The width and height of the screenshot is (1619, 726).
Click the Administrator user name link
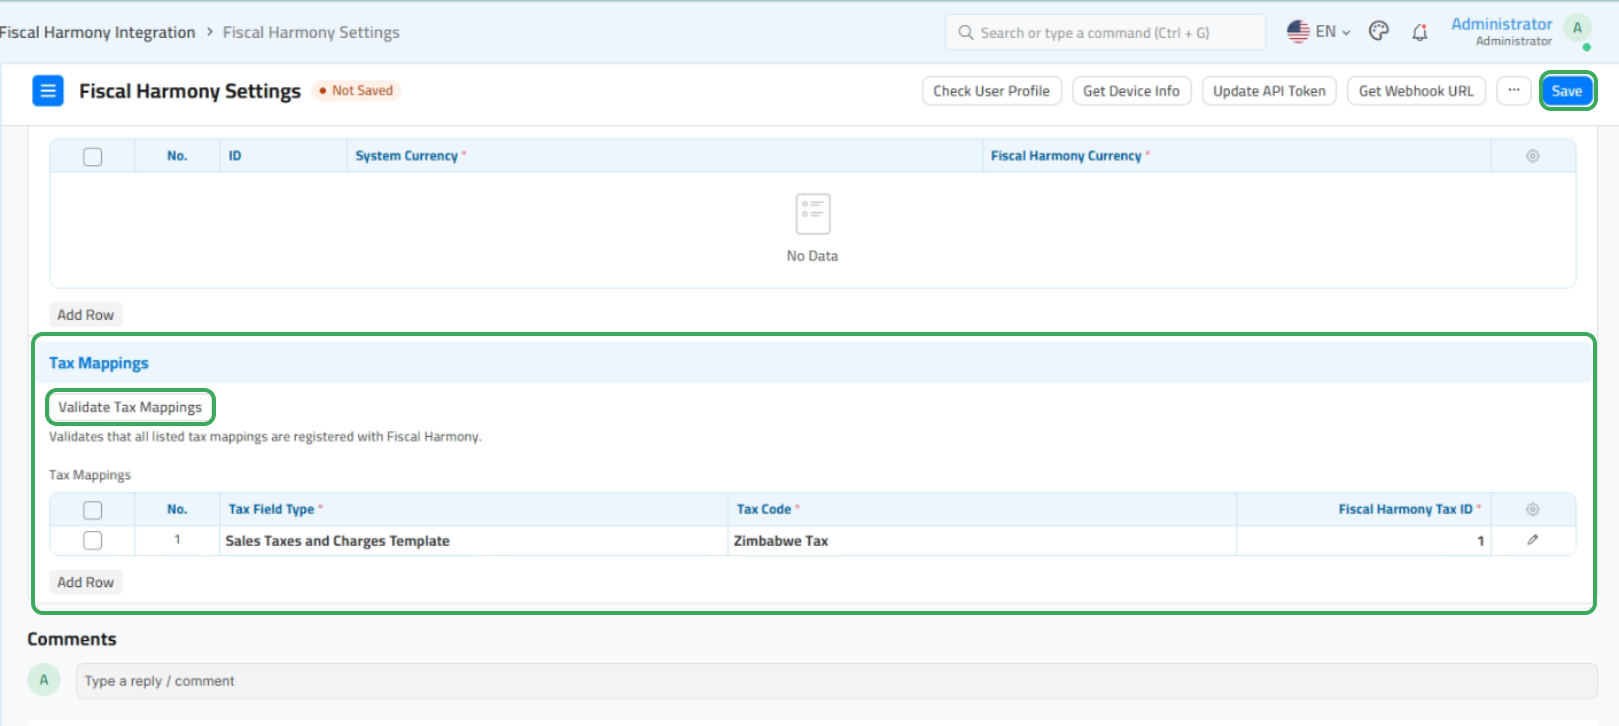point(1501,24)
